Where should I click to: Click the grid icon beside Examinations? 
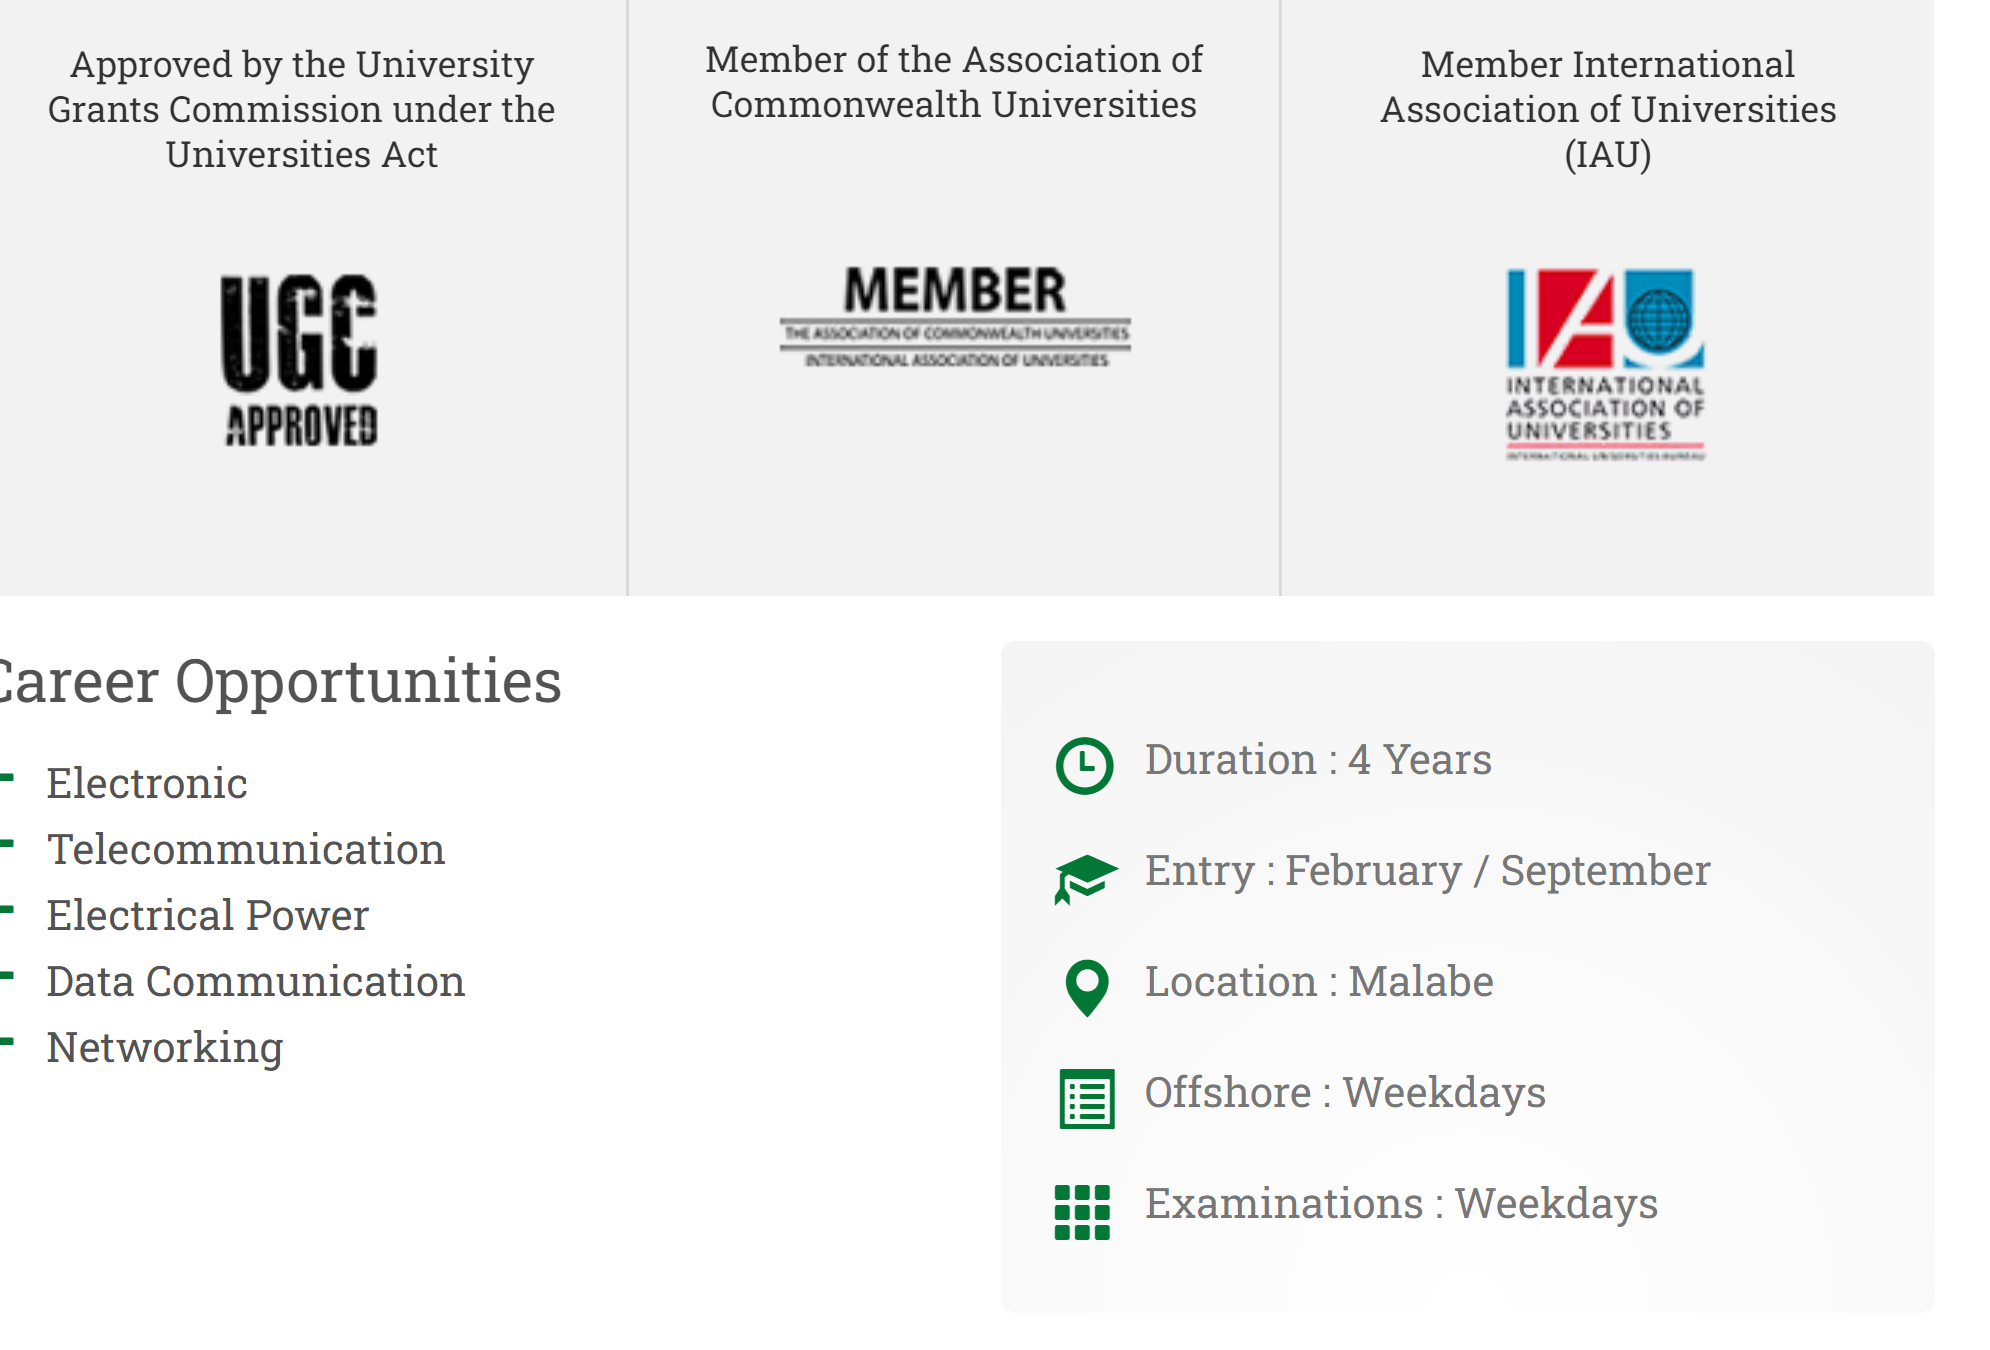pos(1082,1212)
